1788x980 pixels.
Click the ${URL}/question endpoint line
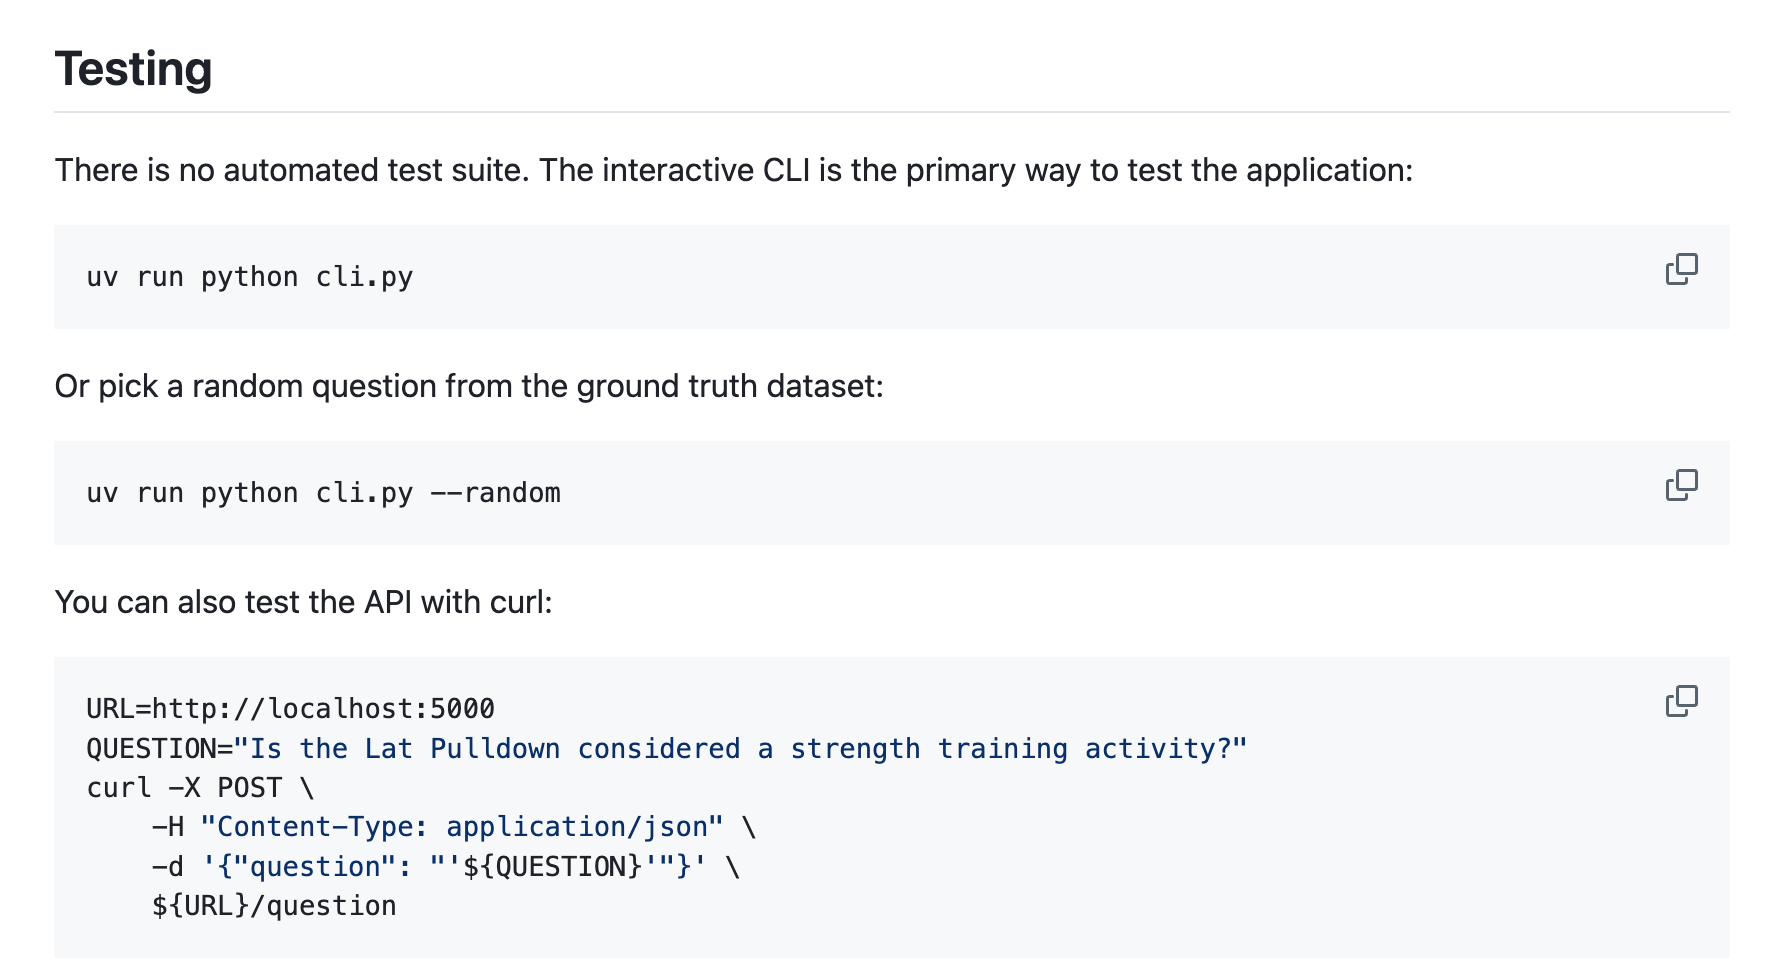[274, 906]
